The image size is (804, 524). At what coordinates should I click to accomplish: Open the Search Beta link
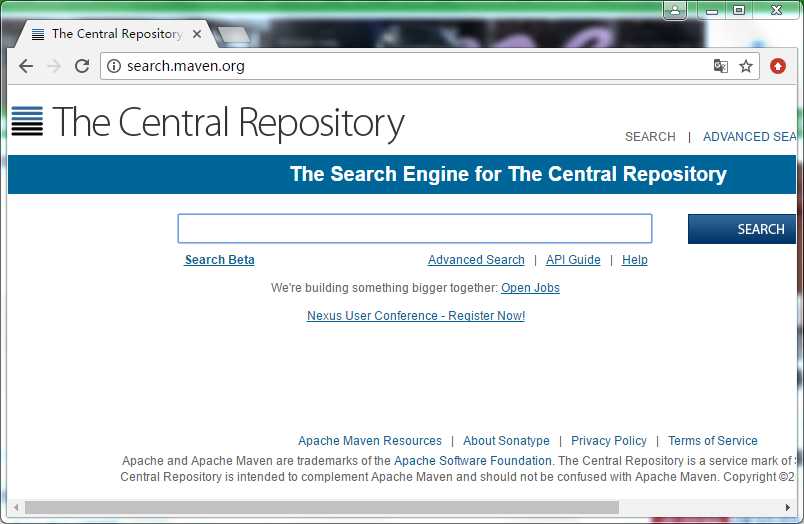[219, 260]
